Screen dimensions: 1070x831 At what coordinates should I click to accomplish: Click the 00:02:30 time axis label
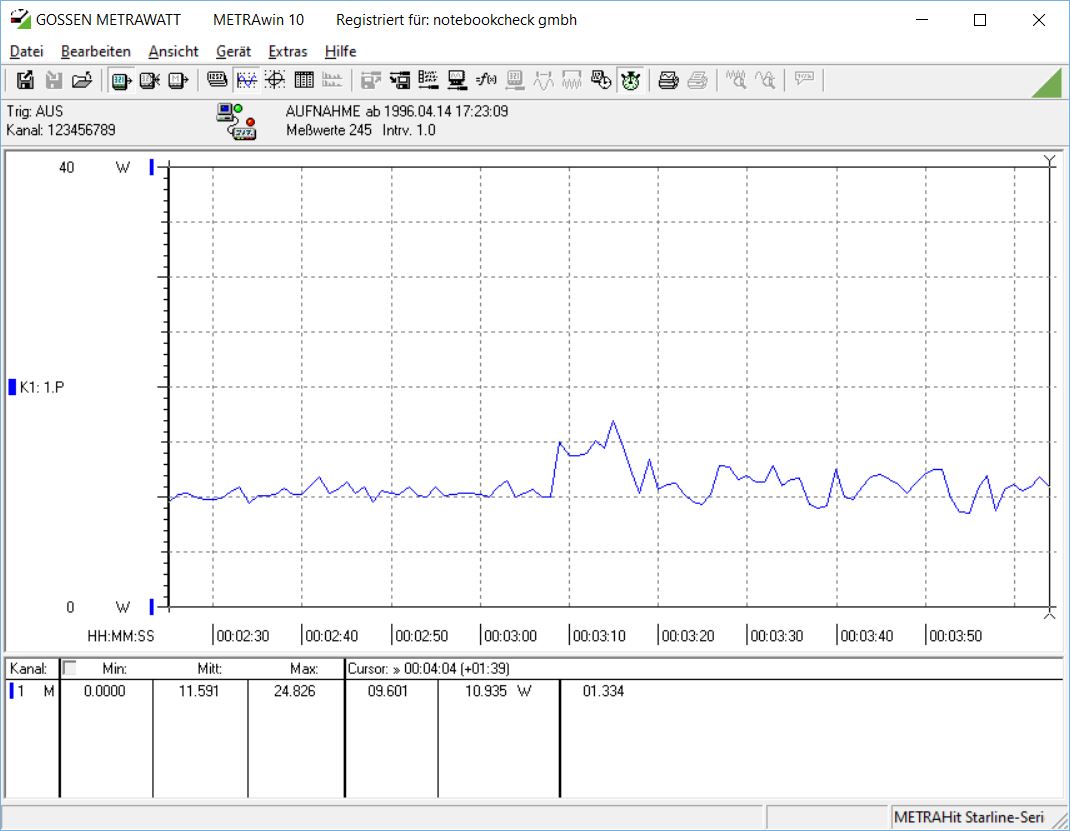pos(242,636)
